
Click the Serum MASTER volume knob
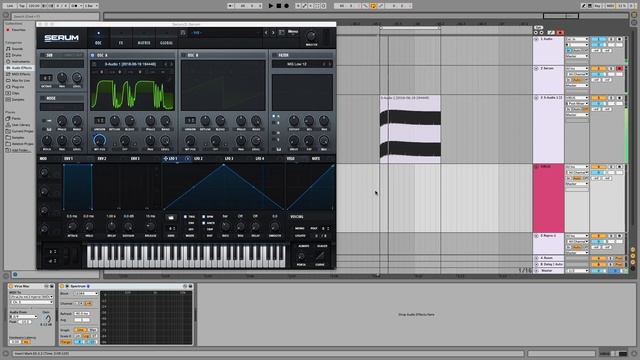(x=311, y=36)
